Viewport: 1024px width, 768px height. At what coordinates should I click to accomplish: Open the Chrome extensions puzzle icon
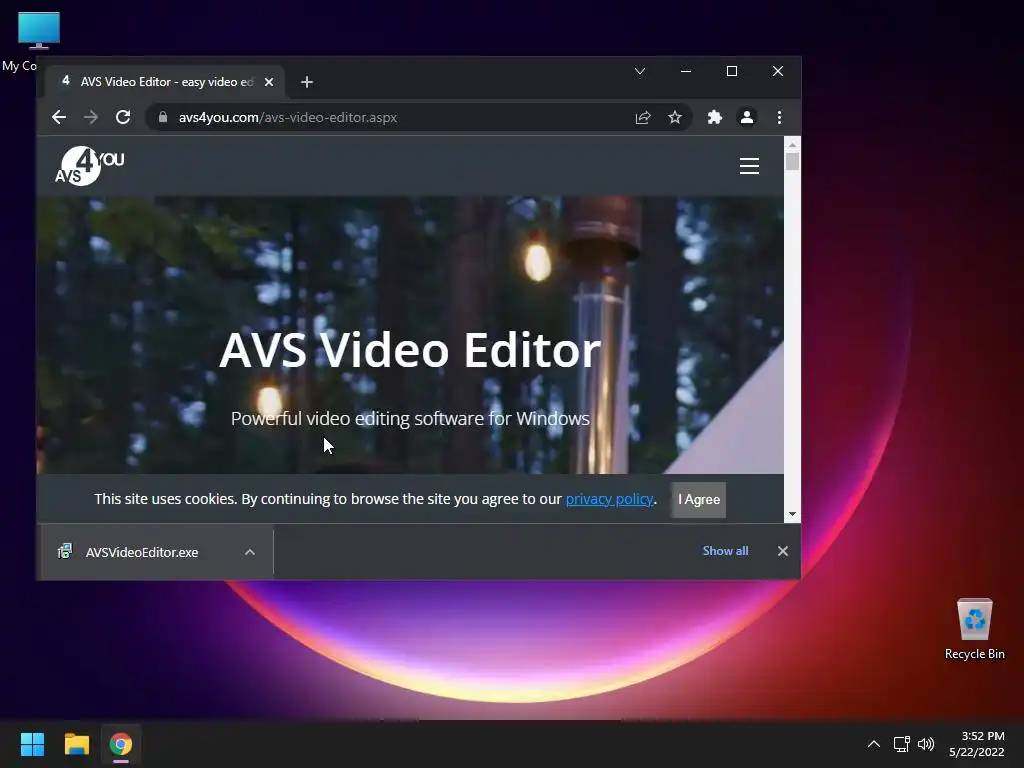pos(714,118)
